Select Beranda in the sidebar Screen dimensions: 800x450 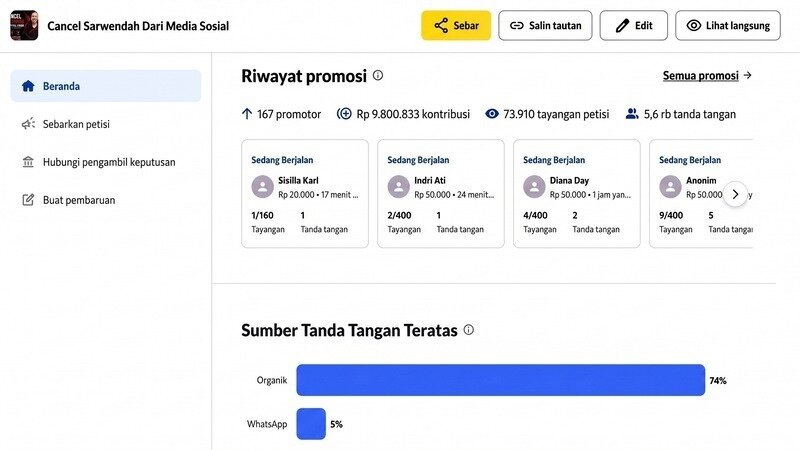point(106,86)
